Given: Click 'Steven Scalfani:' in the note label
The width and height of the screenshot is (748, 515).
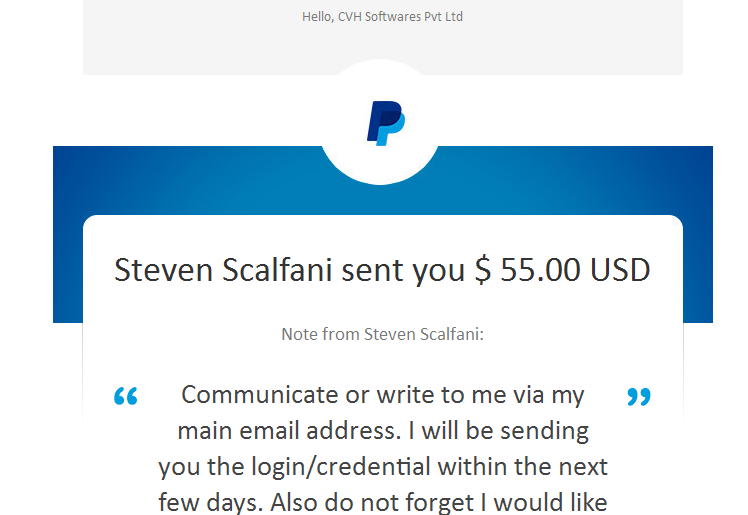Looking at the screenshot, I should tap(424, 334).
